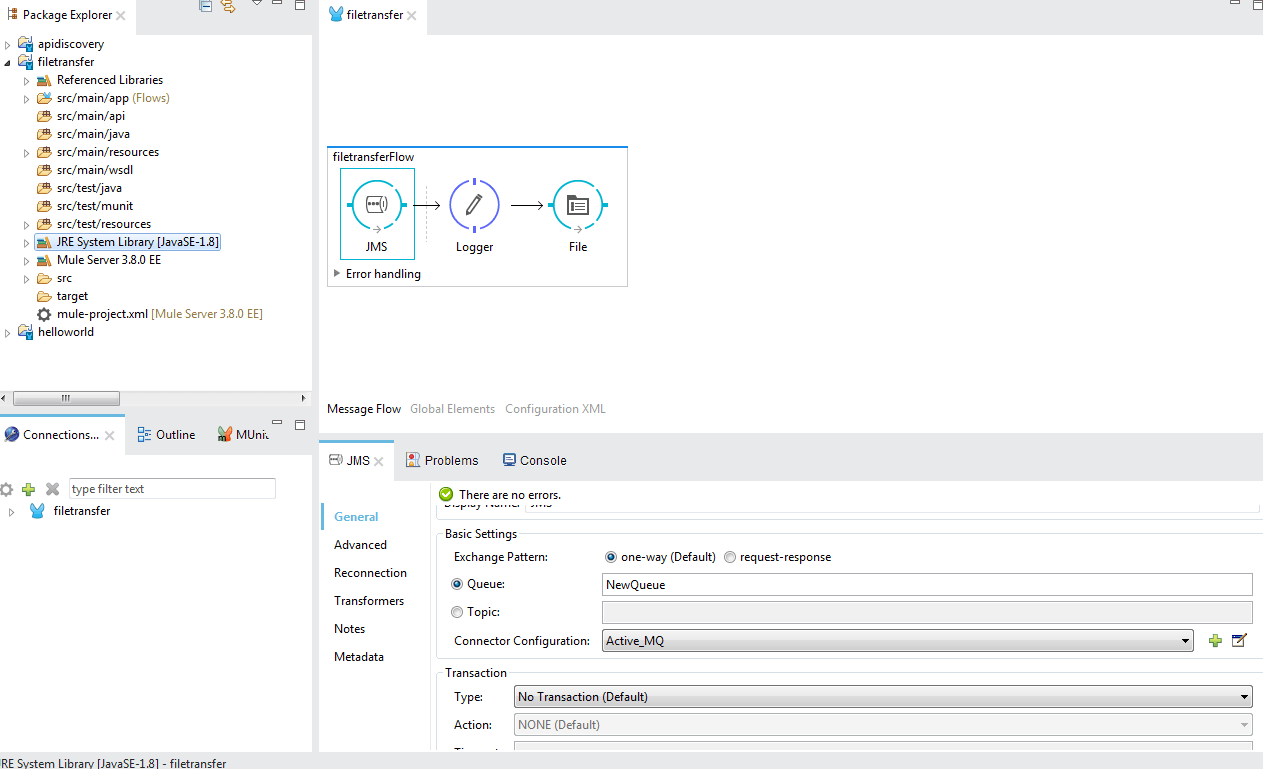Toggle Link with Editor in Package Explorer
This screenshot has height=769, width=1263.
coord(227,6)
